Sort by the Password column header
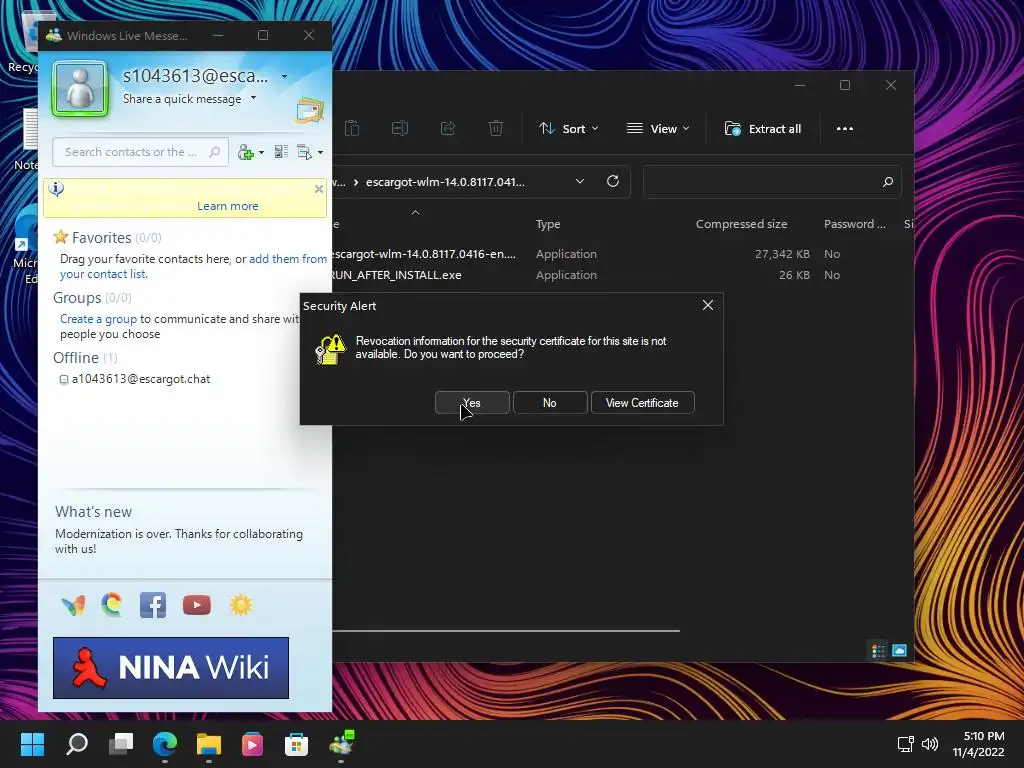The width and height of the screenshot is (1024, 768). click(x=854, y=224)
